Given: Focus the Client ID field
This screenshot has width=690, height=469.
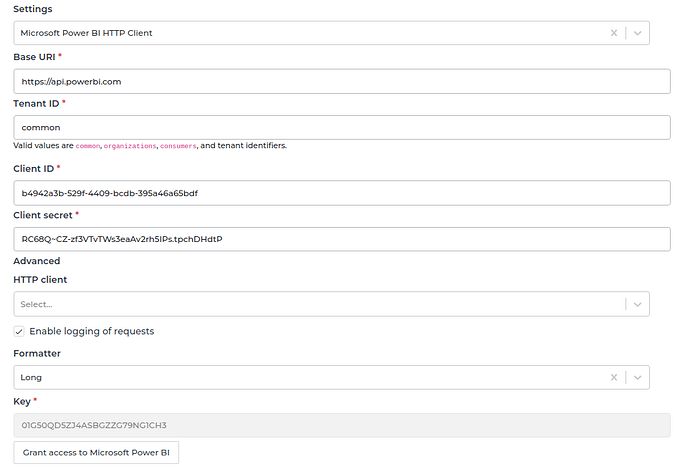Looking at the screenshot, I should click(x=342, y=193).
